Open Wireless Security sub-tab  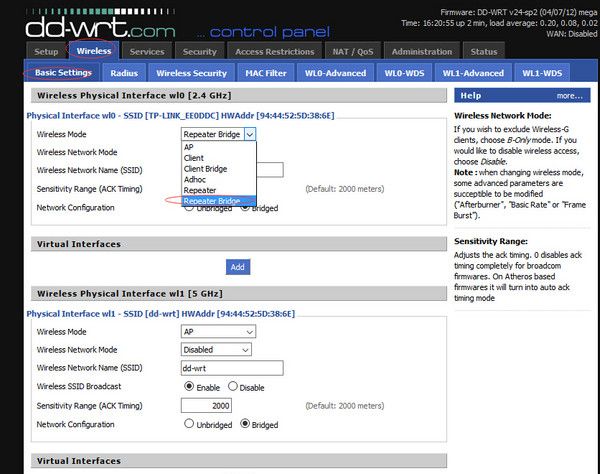[191, 73]
